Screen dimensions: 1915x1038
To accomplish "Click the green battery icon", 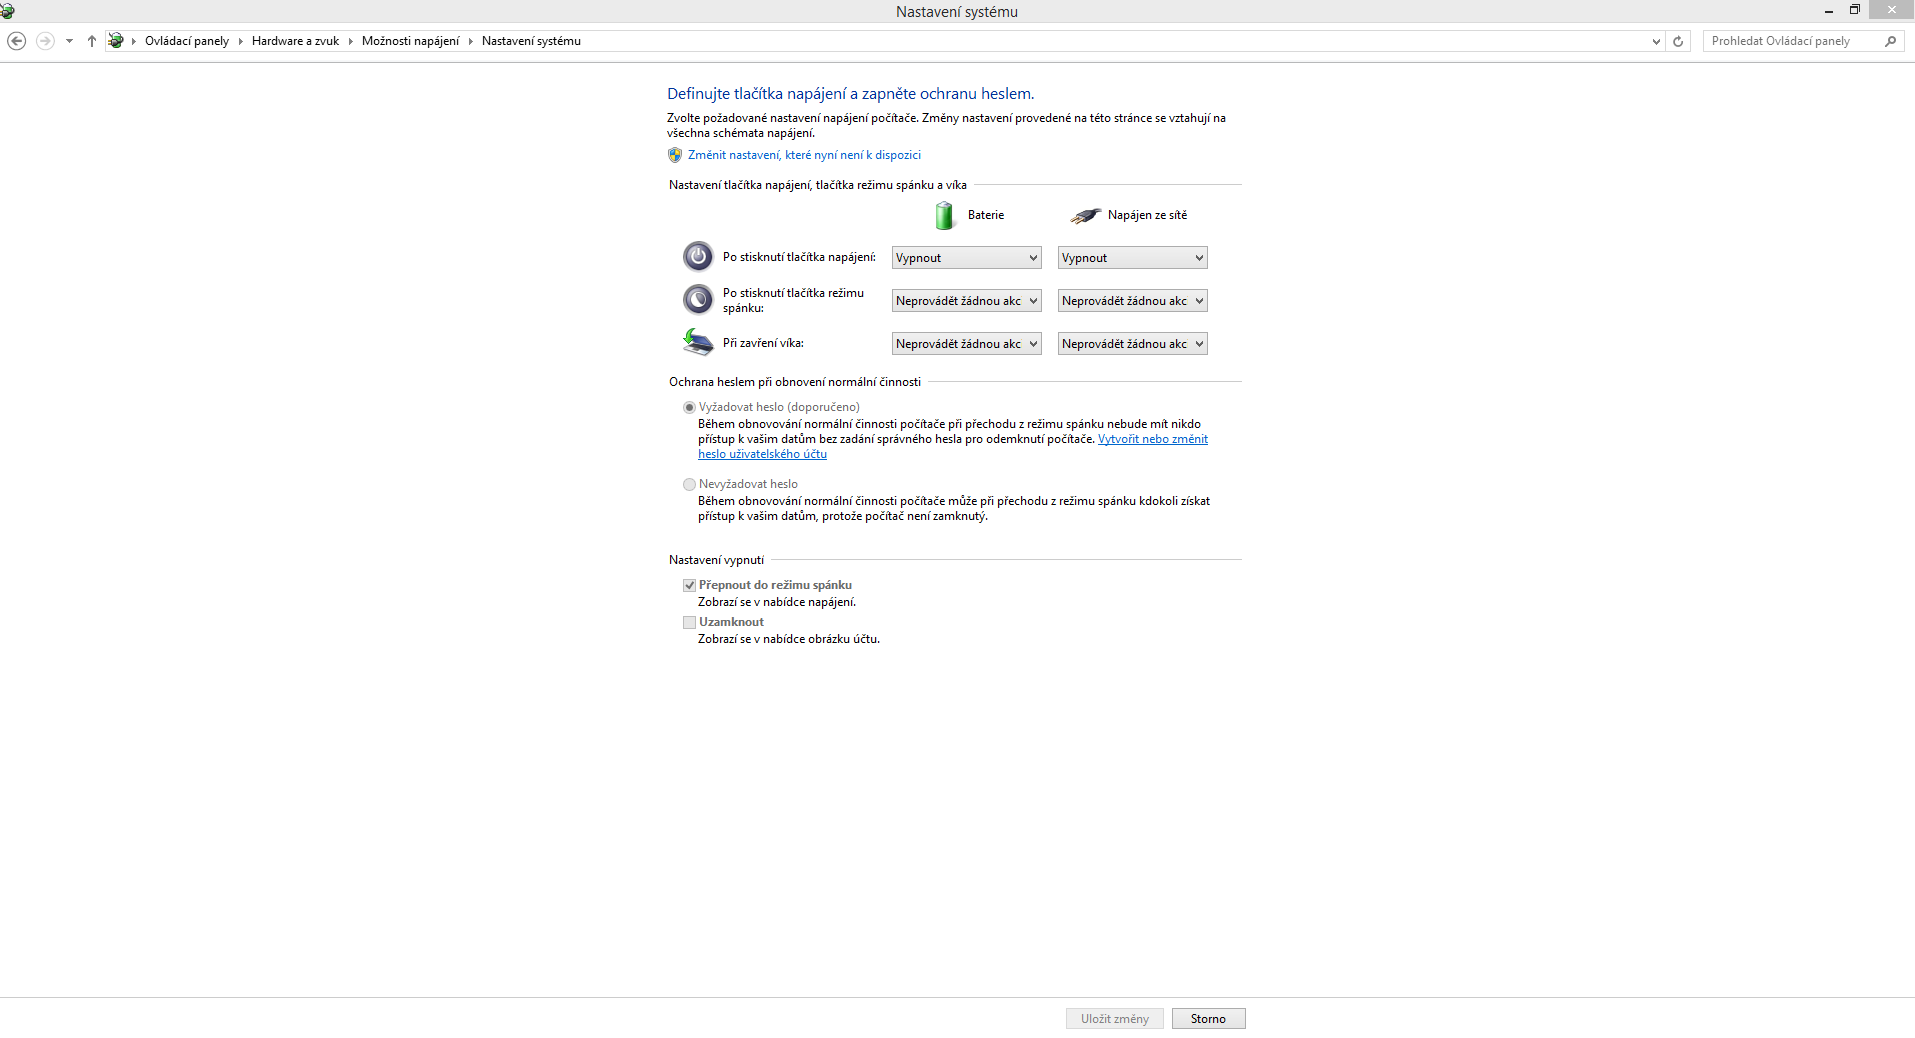I will coord(945,215).
